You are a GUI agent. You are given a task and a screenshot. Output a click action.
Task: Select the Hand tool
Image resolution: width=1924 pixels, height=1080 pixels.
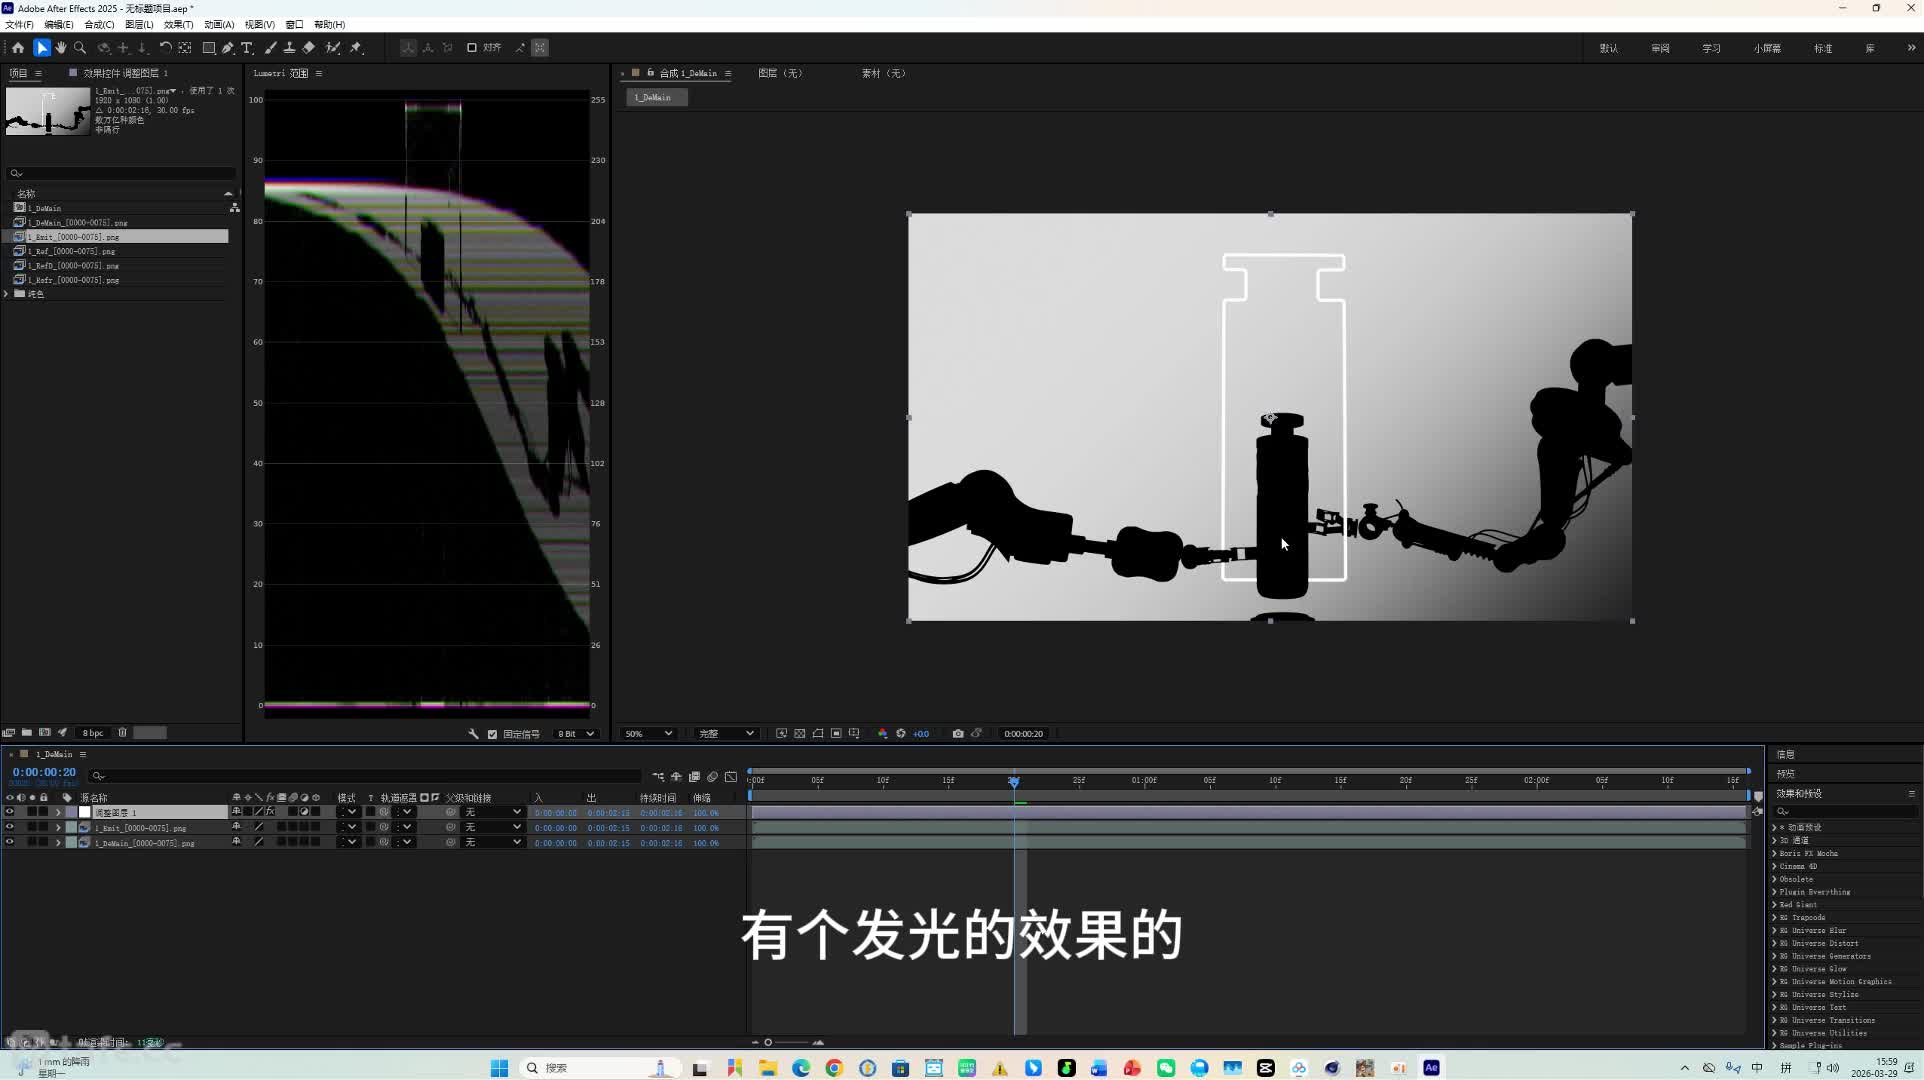coord(61,47)
